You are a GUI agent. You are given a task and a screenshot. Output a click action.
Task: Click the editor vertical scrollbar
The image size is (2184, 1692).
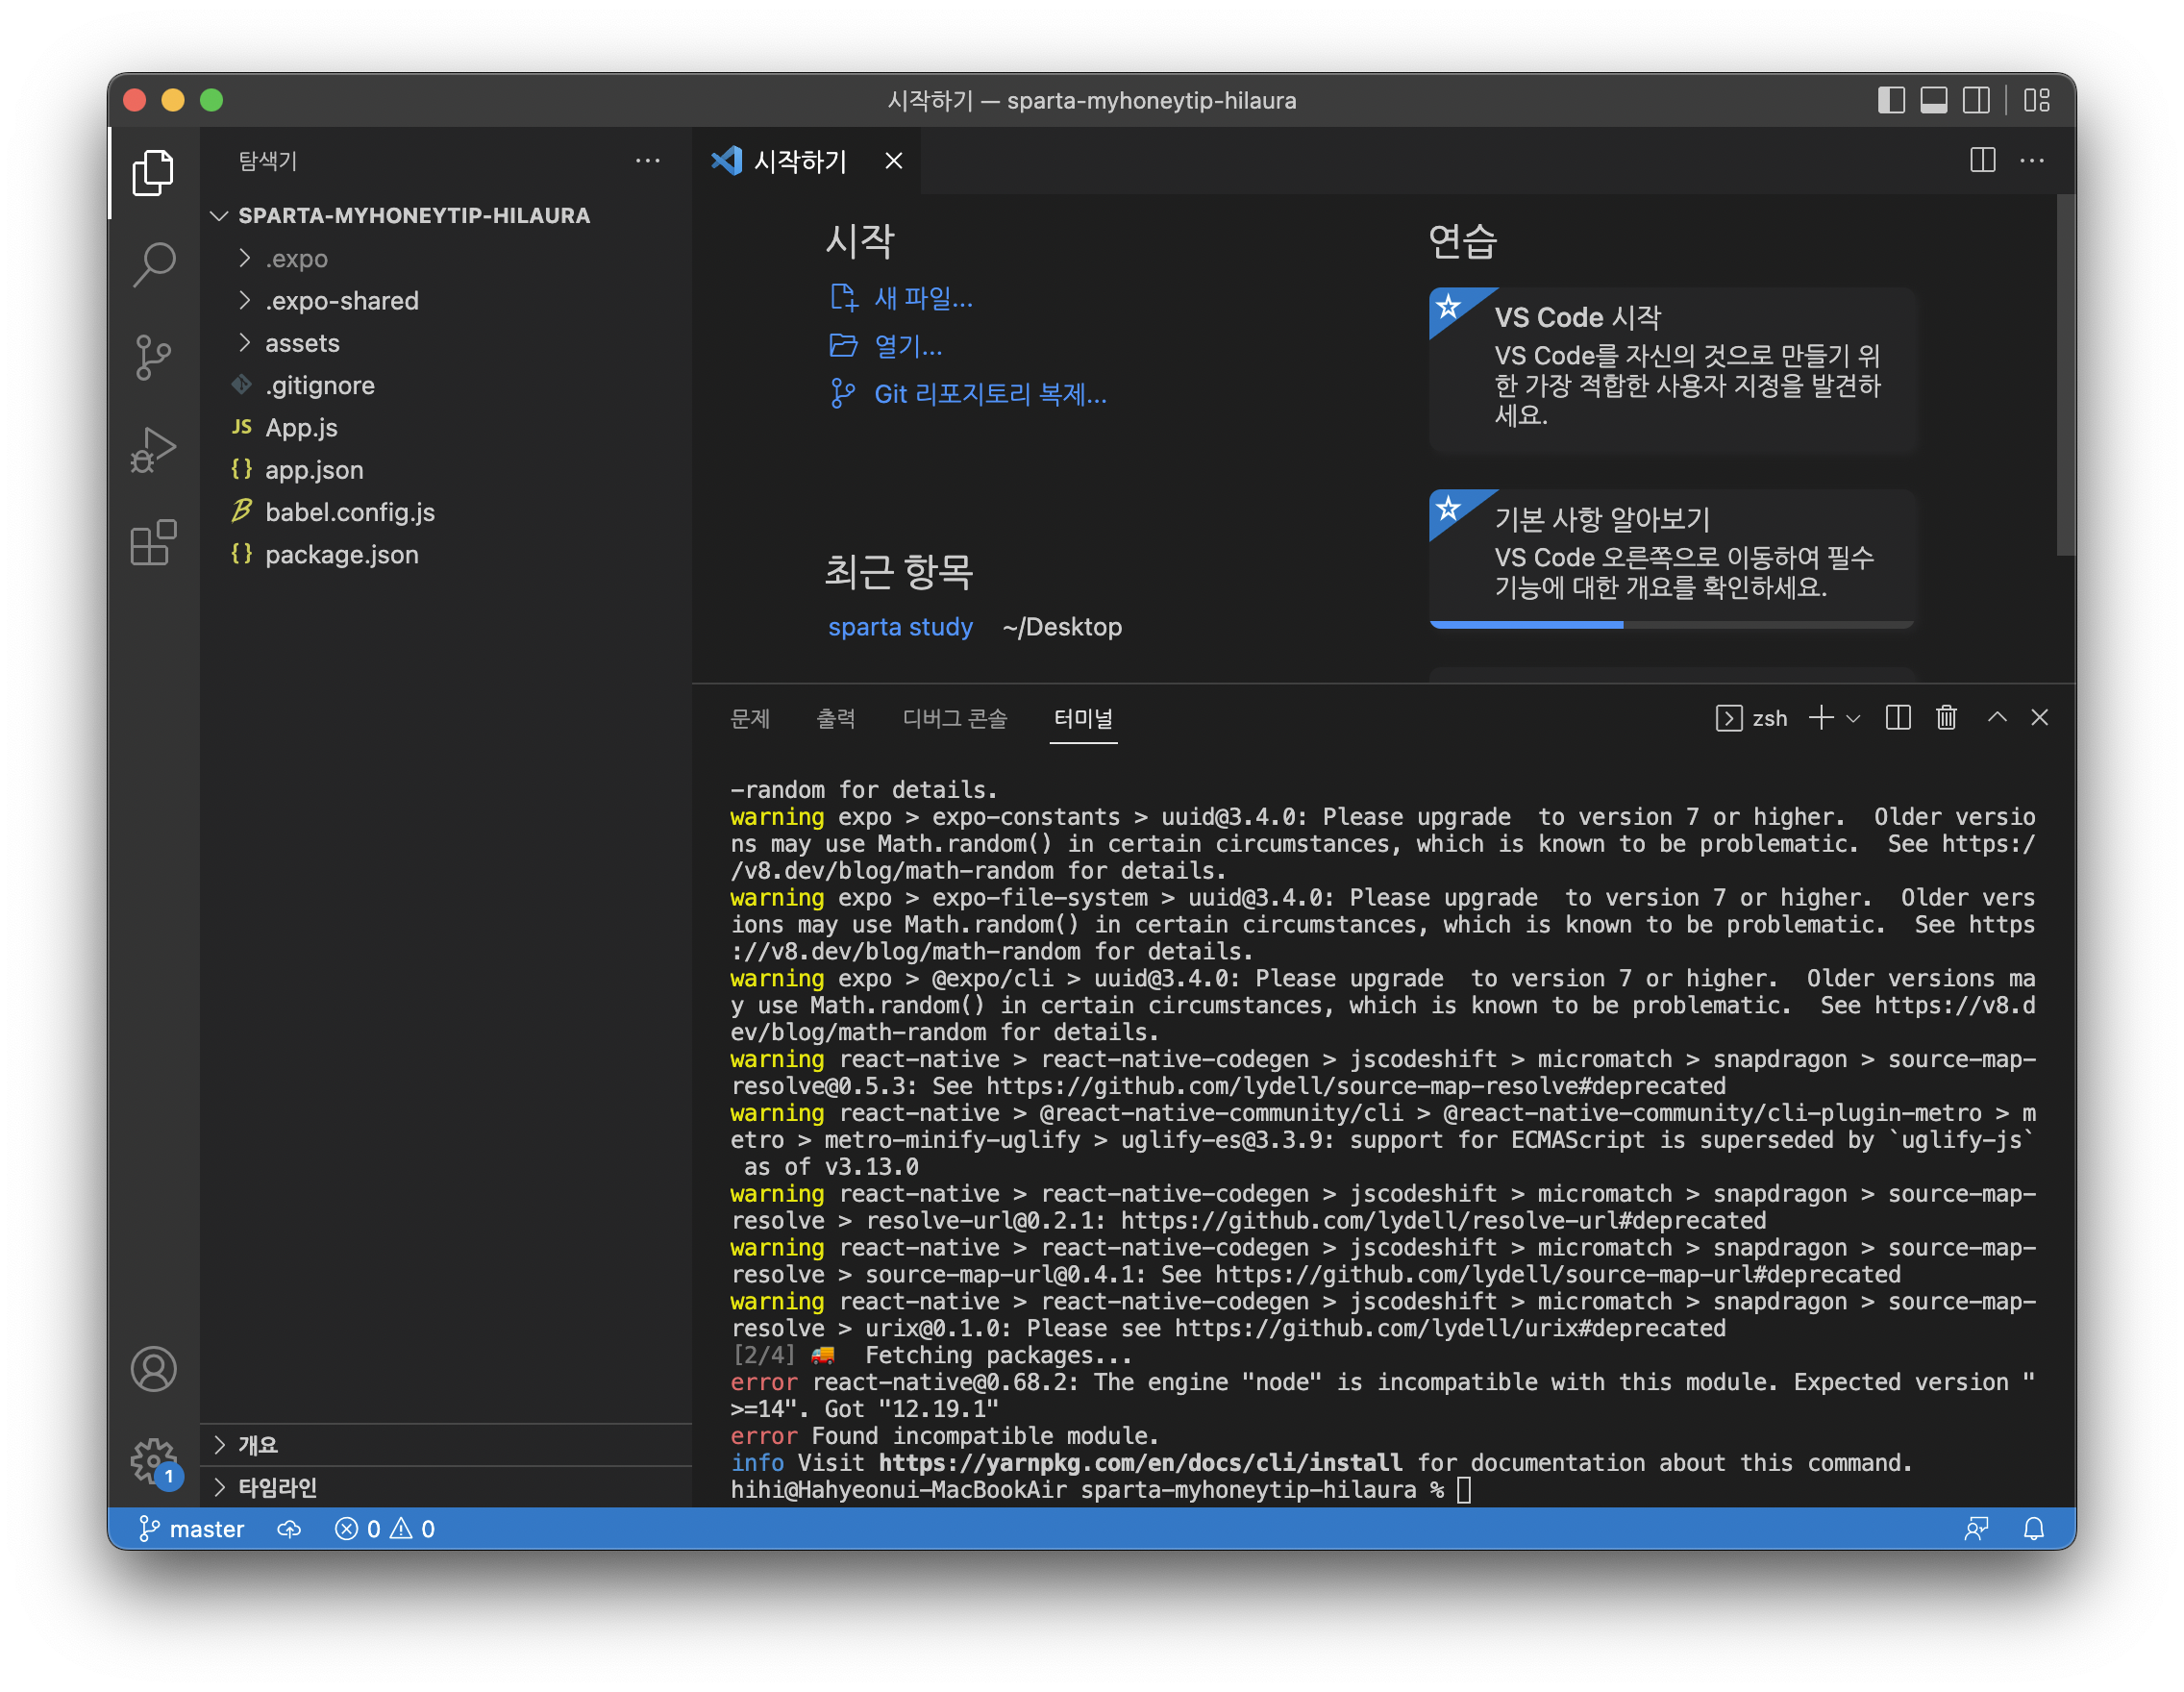(x=2064, y=376)
